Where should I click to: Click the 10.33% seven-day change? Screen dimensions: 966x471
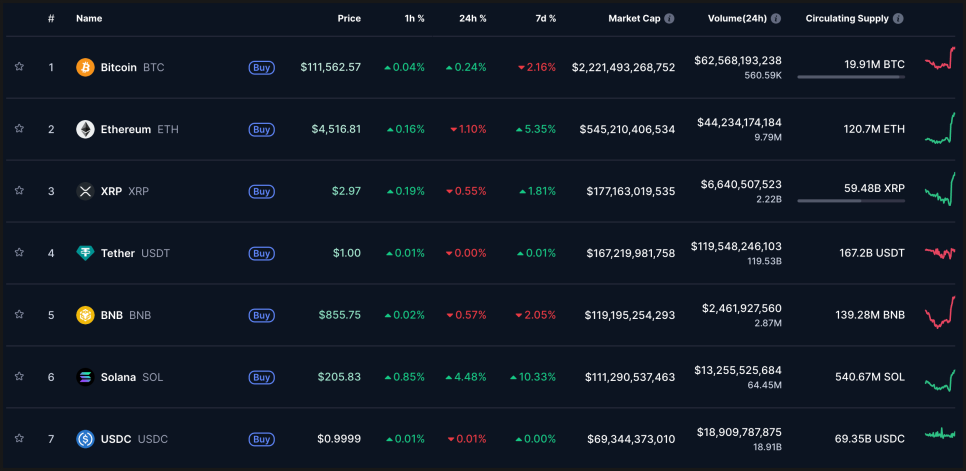coord(533,377)
